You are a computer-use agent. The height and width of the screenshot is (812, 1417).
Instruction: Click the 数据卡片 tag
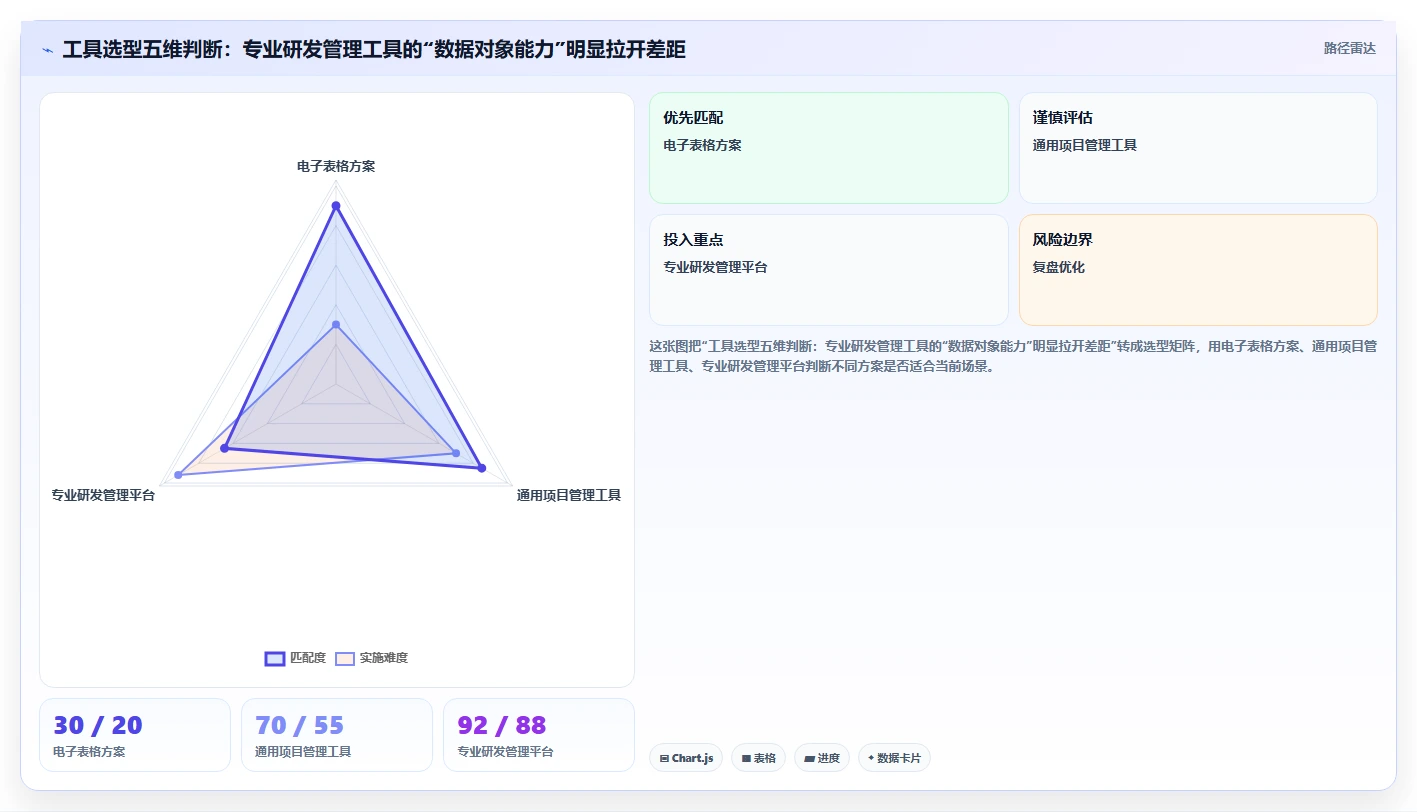coord(894,758)
